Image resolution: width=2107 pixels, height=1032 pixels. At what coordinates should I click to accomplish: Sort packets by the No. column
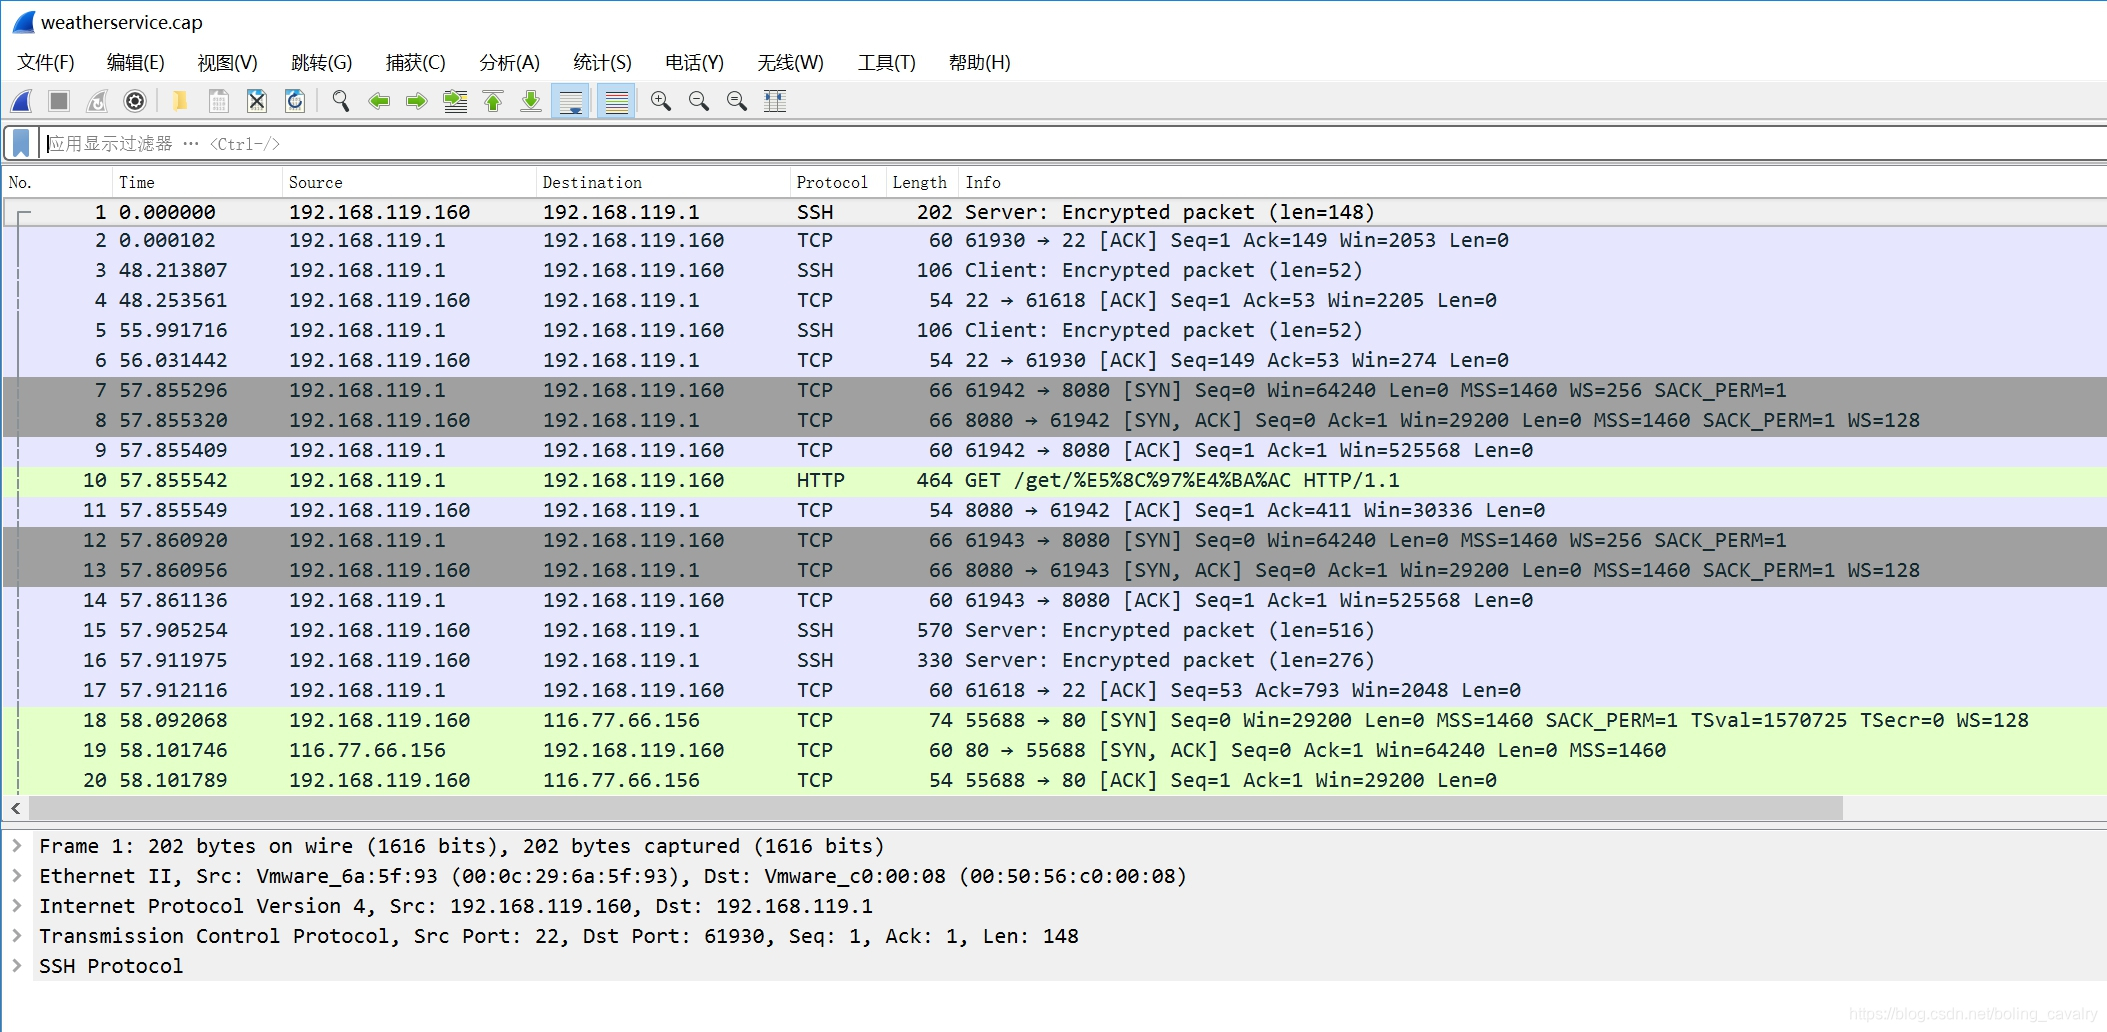[x=57, y=182]
